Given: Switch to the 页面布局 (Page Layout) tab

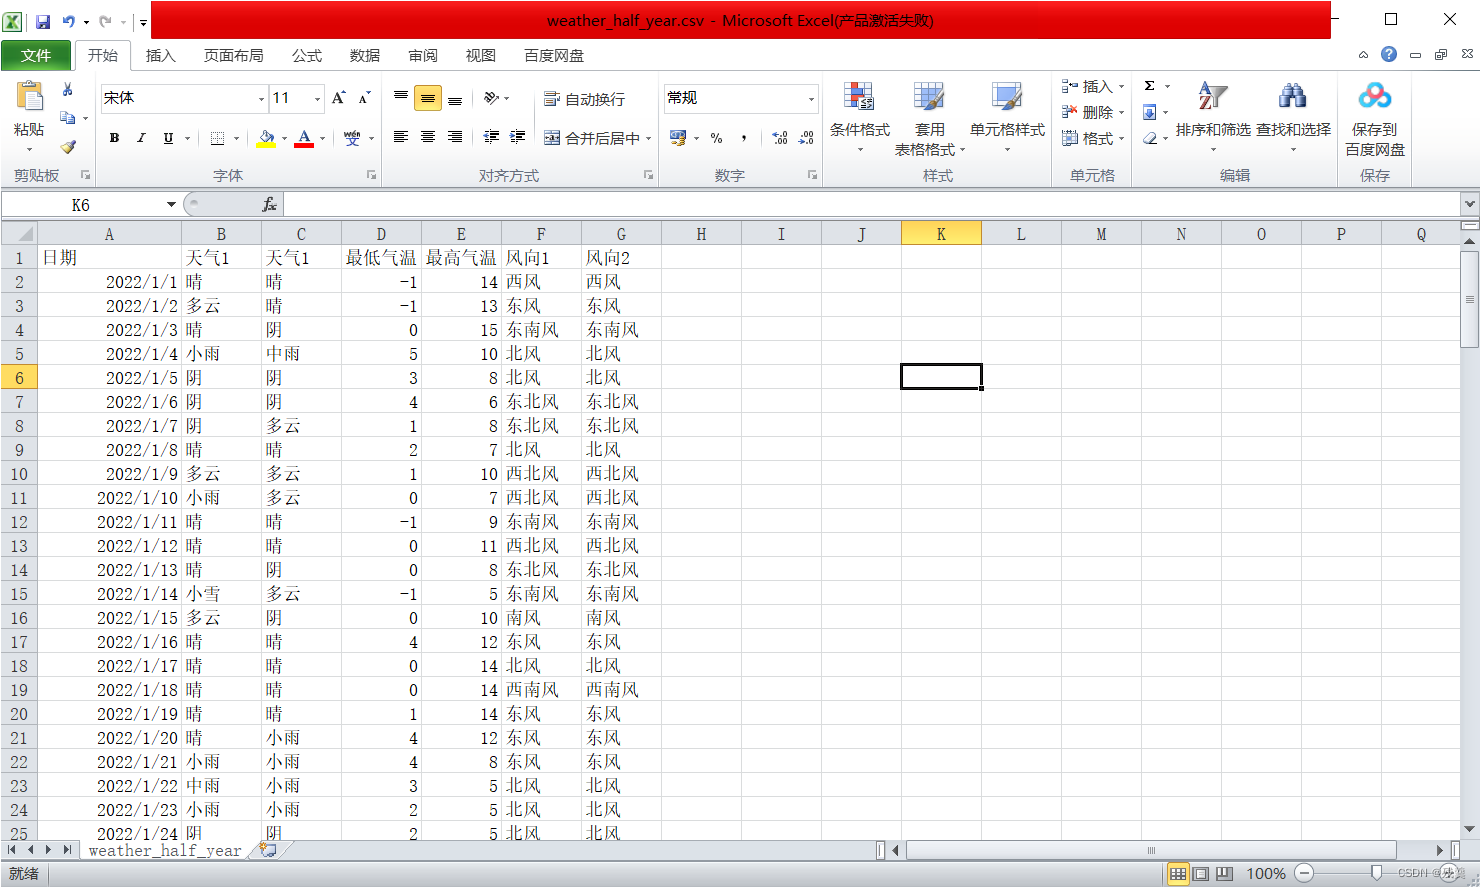Looking at the screenshot, I should [x=234, y=55].
